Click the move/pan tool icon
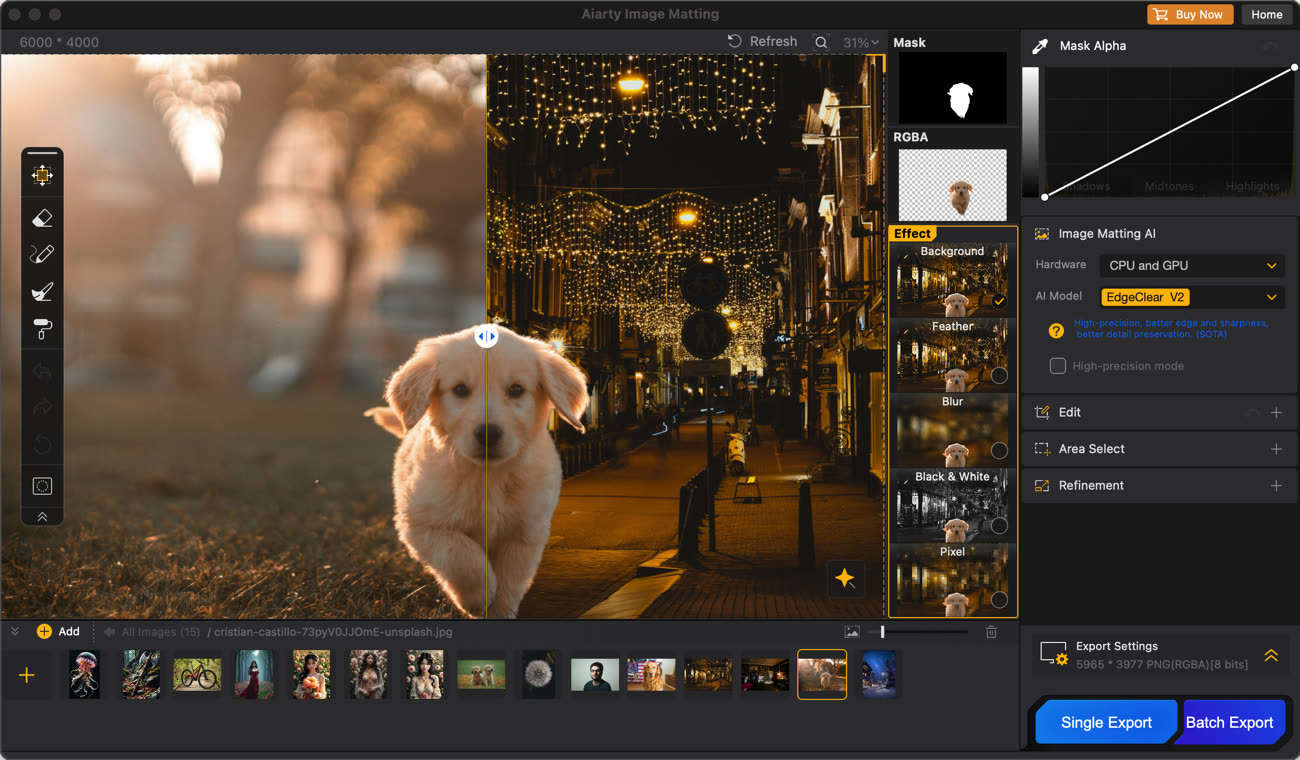Image resolution: width=1300 pixels, height=760 pixels. pyautogui.click(x=42, y=176)
